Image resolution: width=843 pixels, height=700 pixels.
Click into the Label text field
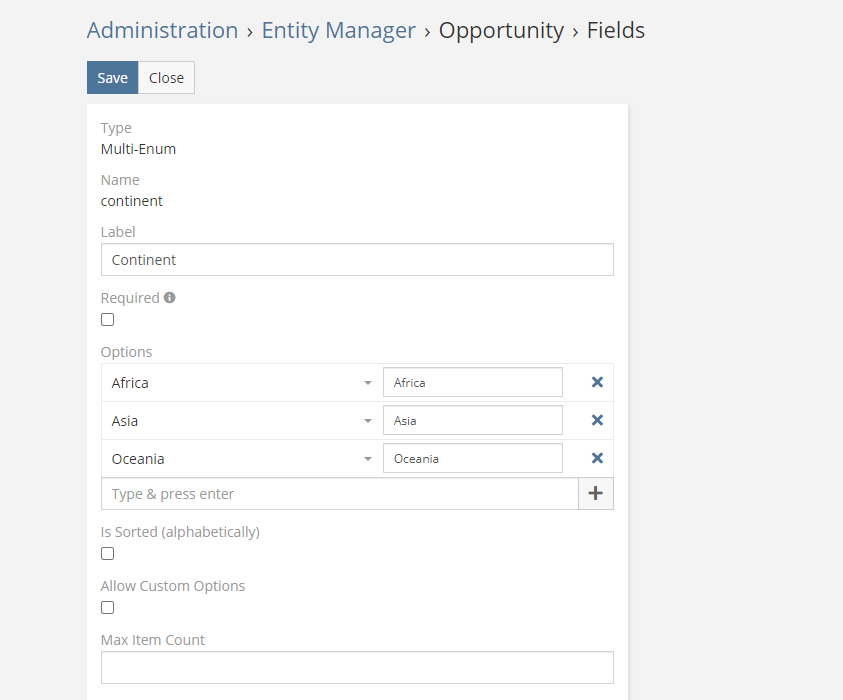coord(357,260)
